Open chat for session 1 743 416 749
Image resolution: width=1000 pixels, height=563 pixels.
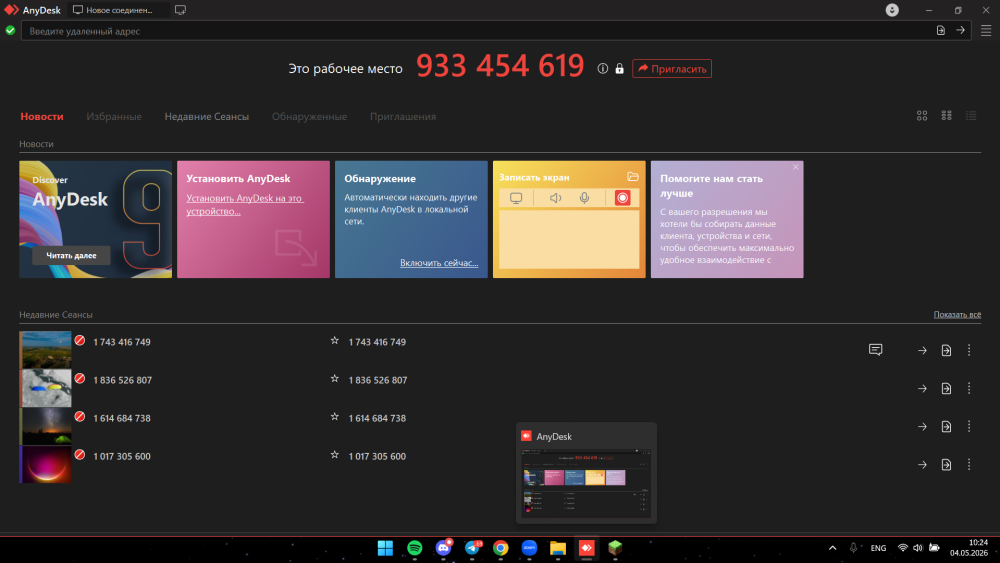pos(876,349)
